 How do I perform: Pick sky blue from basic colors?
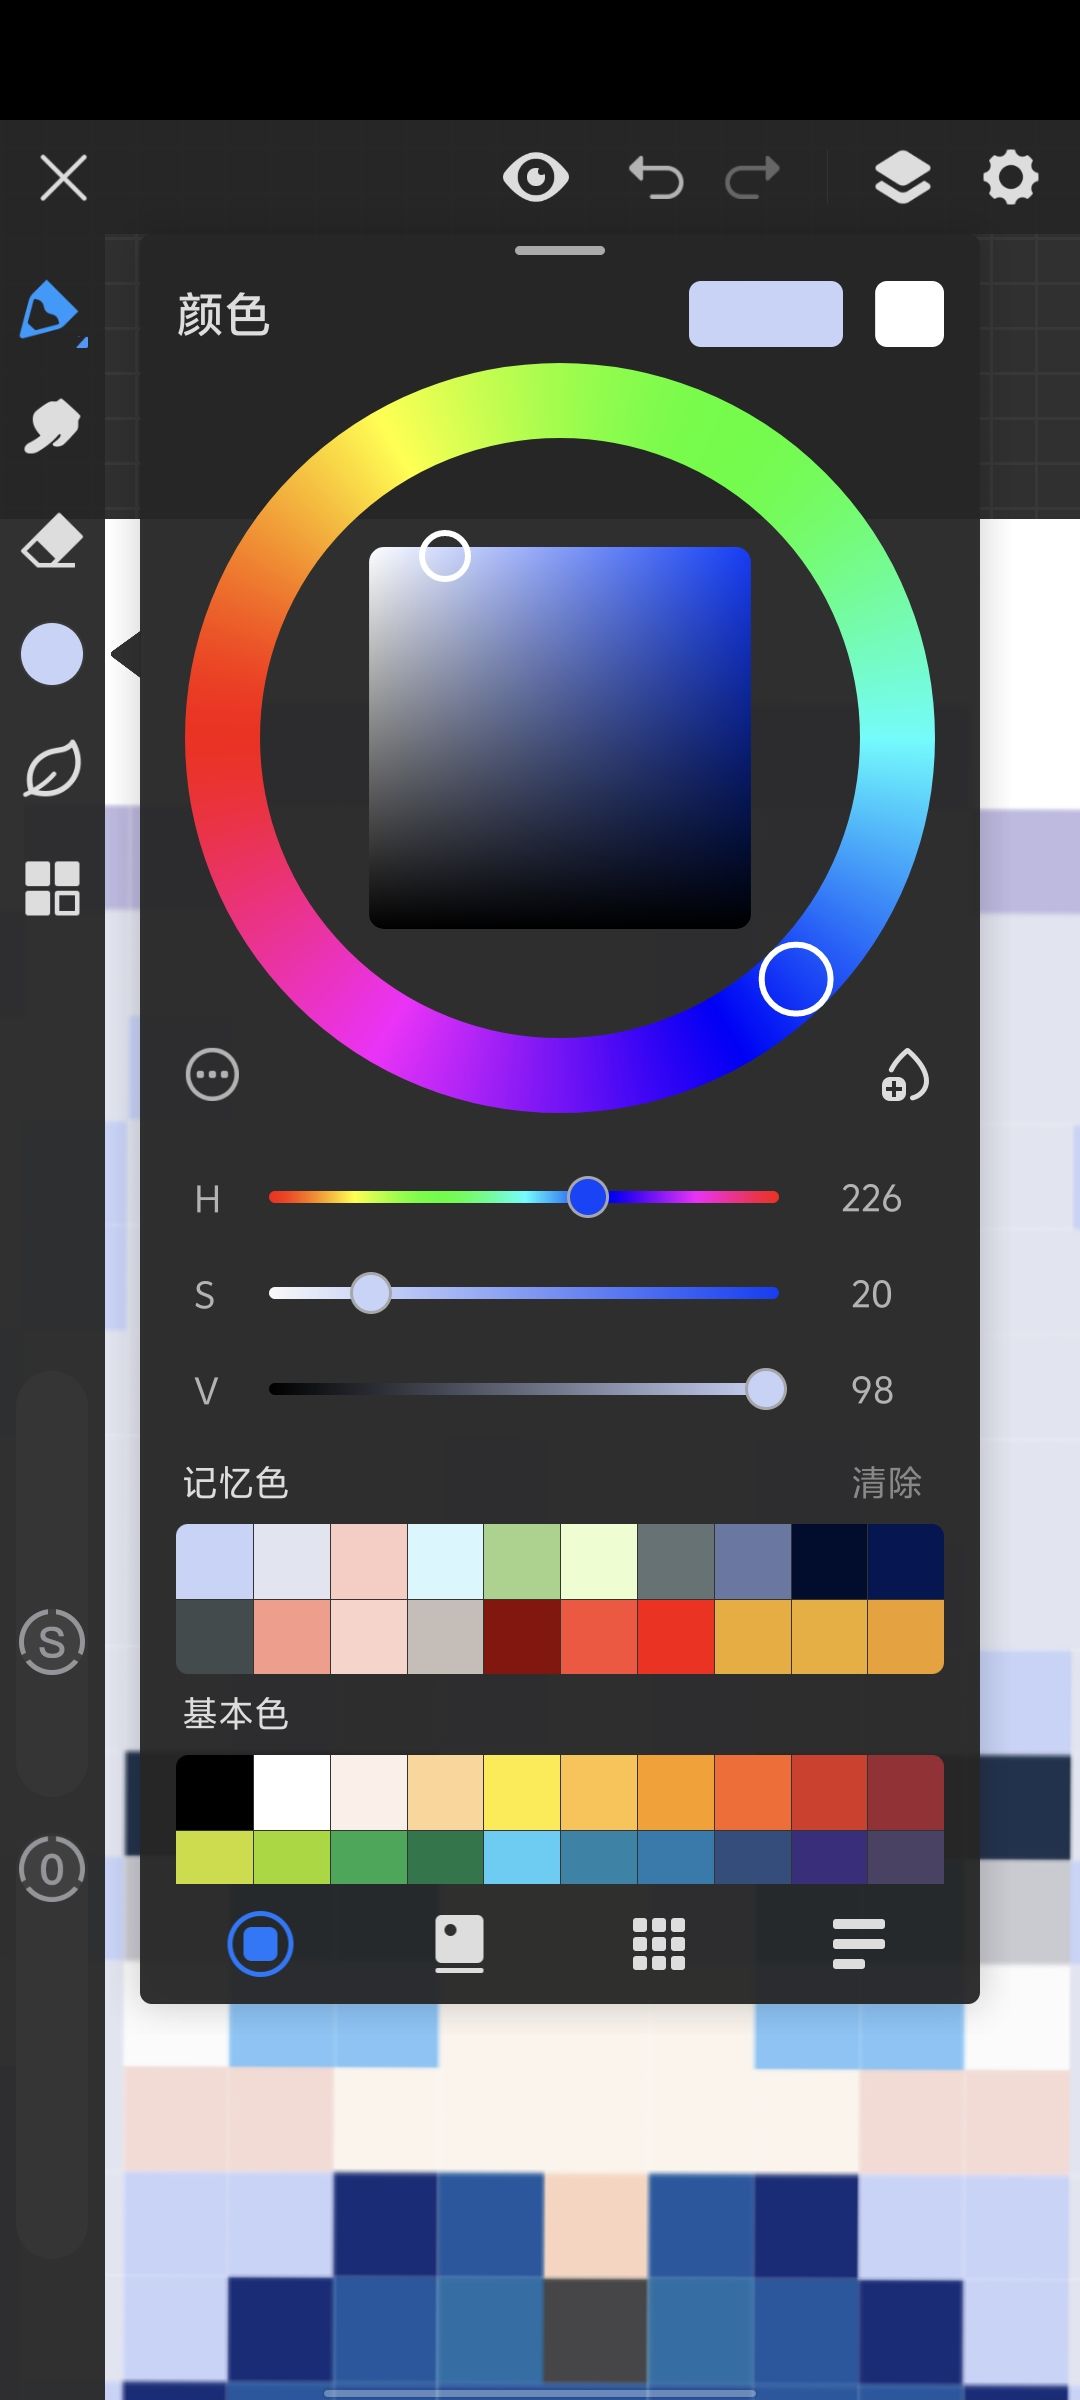click(522, 1858)
